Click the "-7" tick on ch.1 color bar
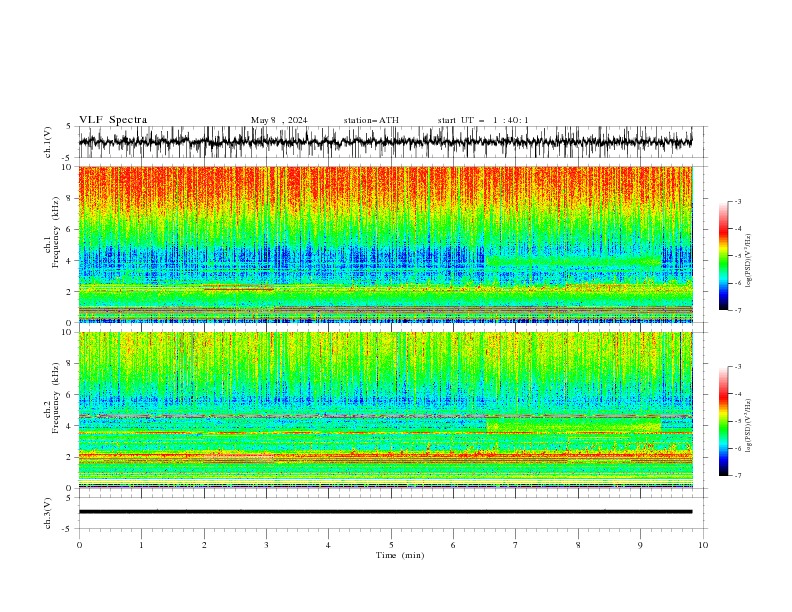The width and height of the screenshot is (792, 612). coord(738,310)
